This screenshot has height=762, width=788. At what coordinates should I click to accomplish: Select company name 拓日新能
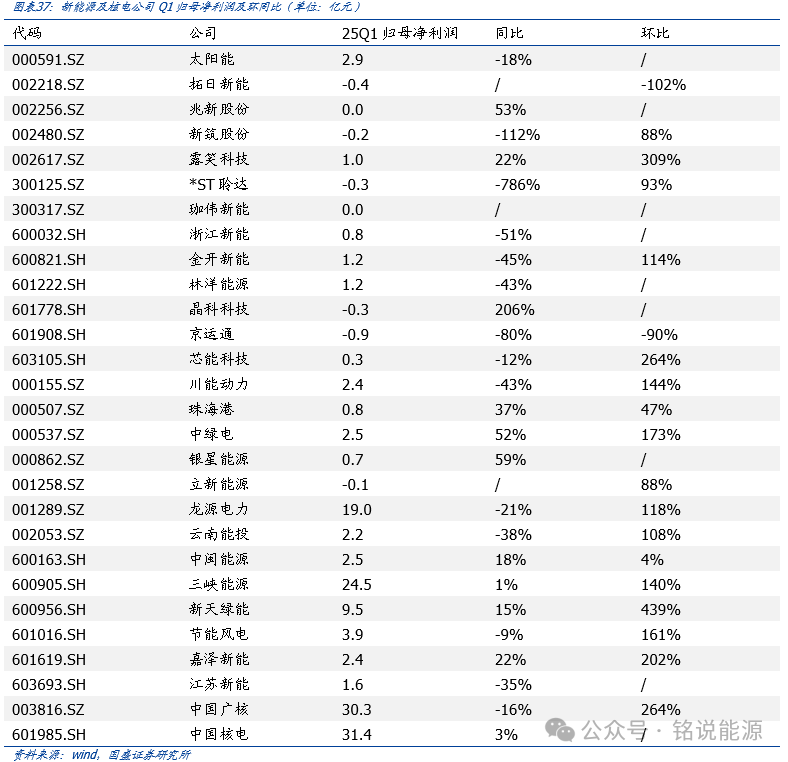[219, 84]
